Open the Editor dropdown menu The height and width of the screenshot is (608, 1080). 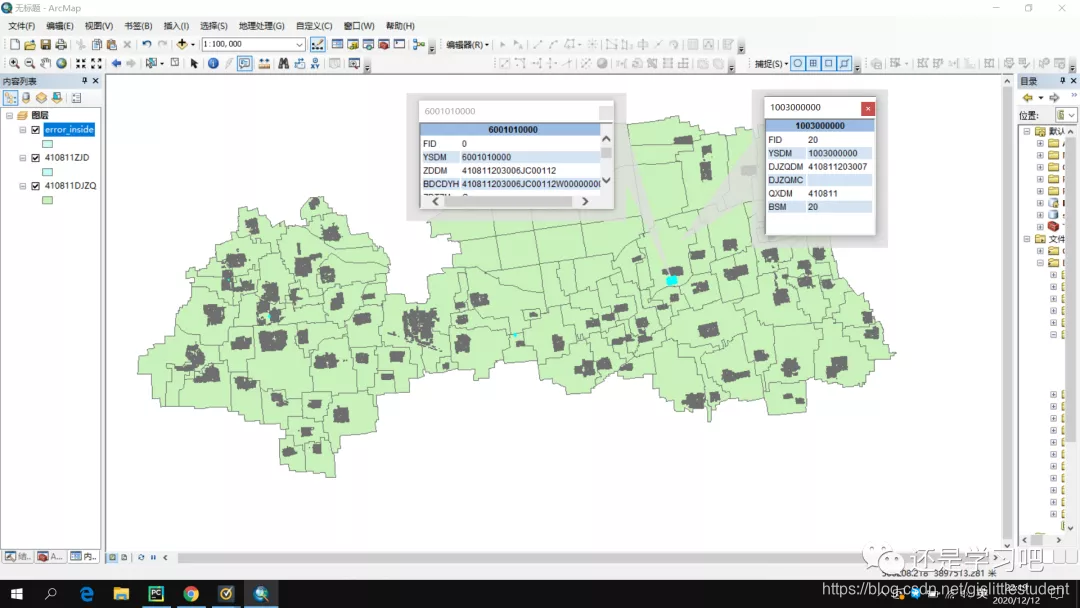click(x=468, y=45)
